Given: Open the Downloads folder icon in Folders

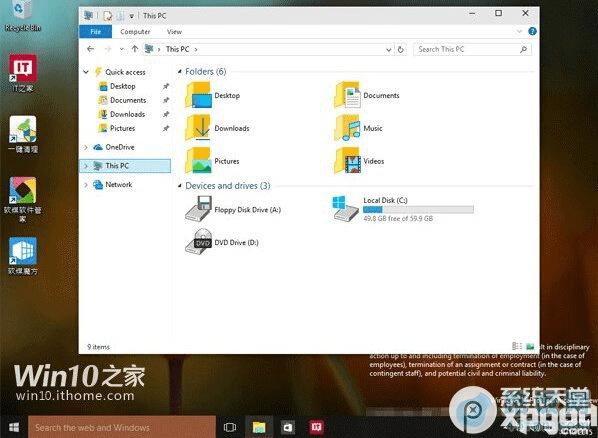Looking at the screenshot, I should coord(198,128).
